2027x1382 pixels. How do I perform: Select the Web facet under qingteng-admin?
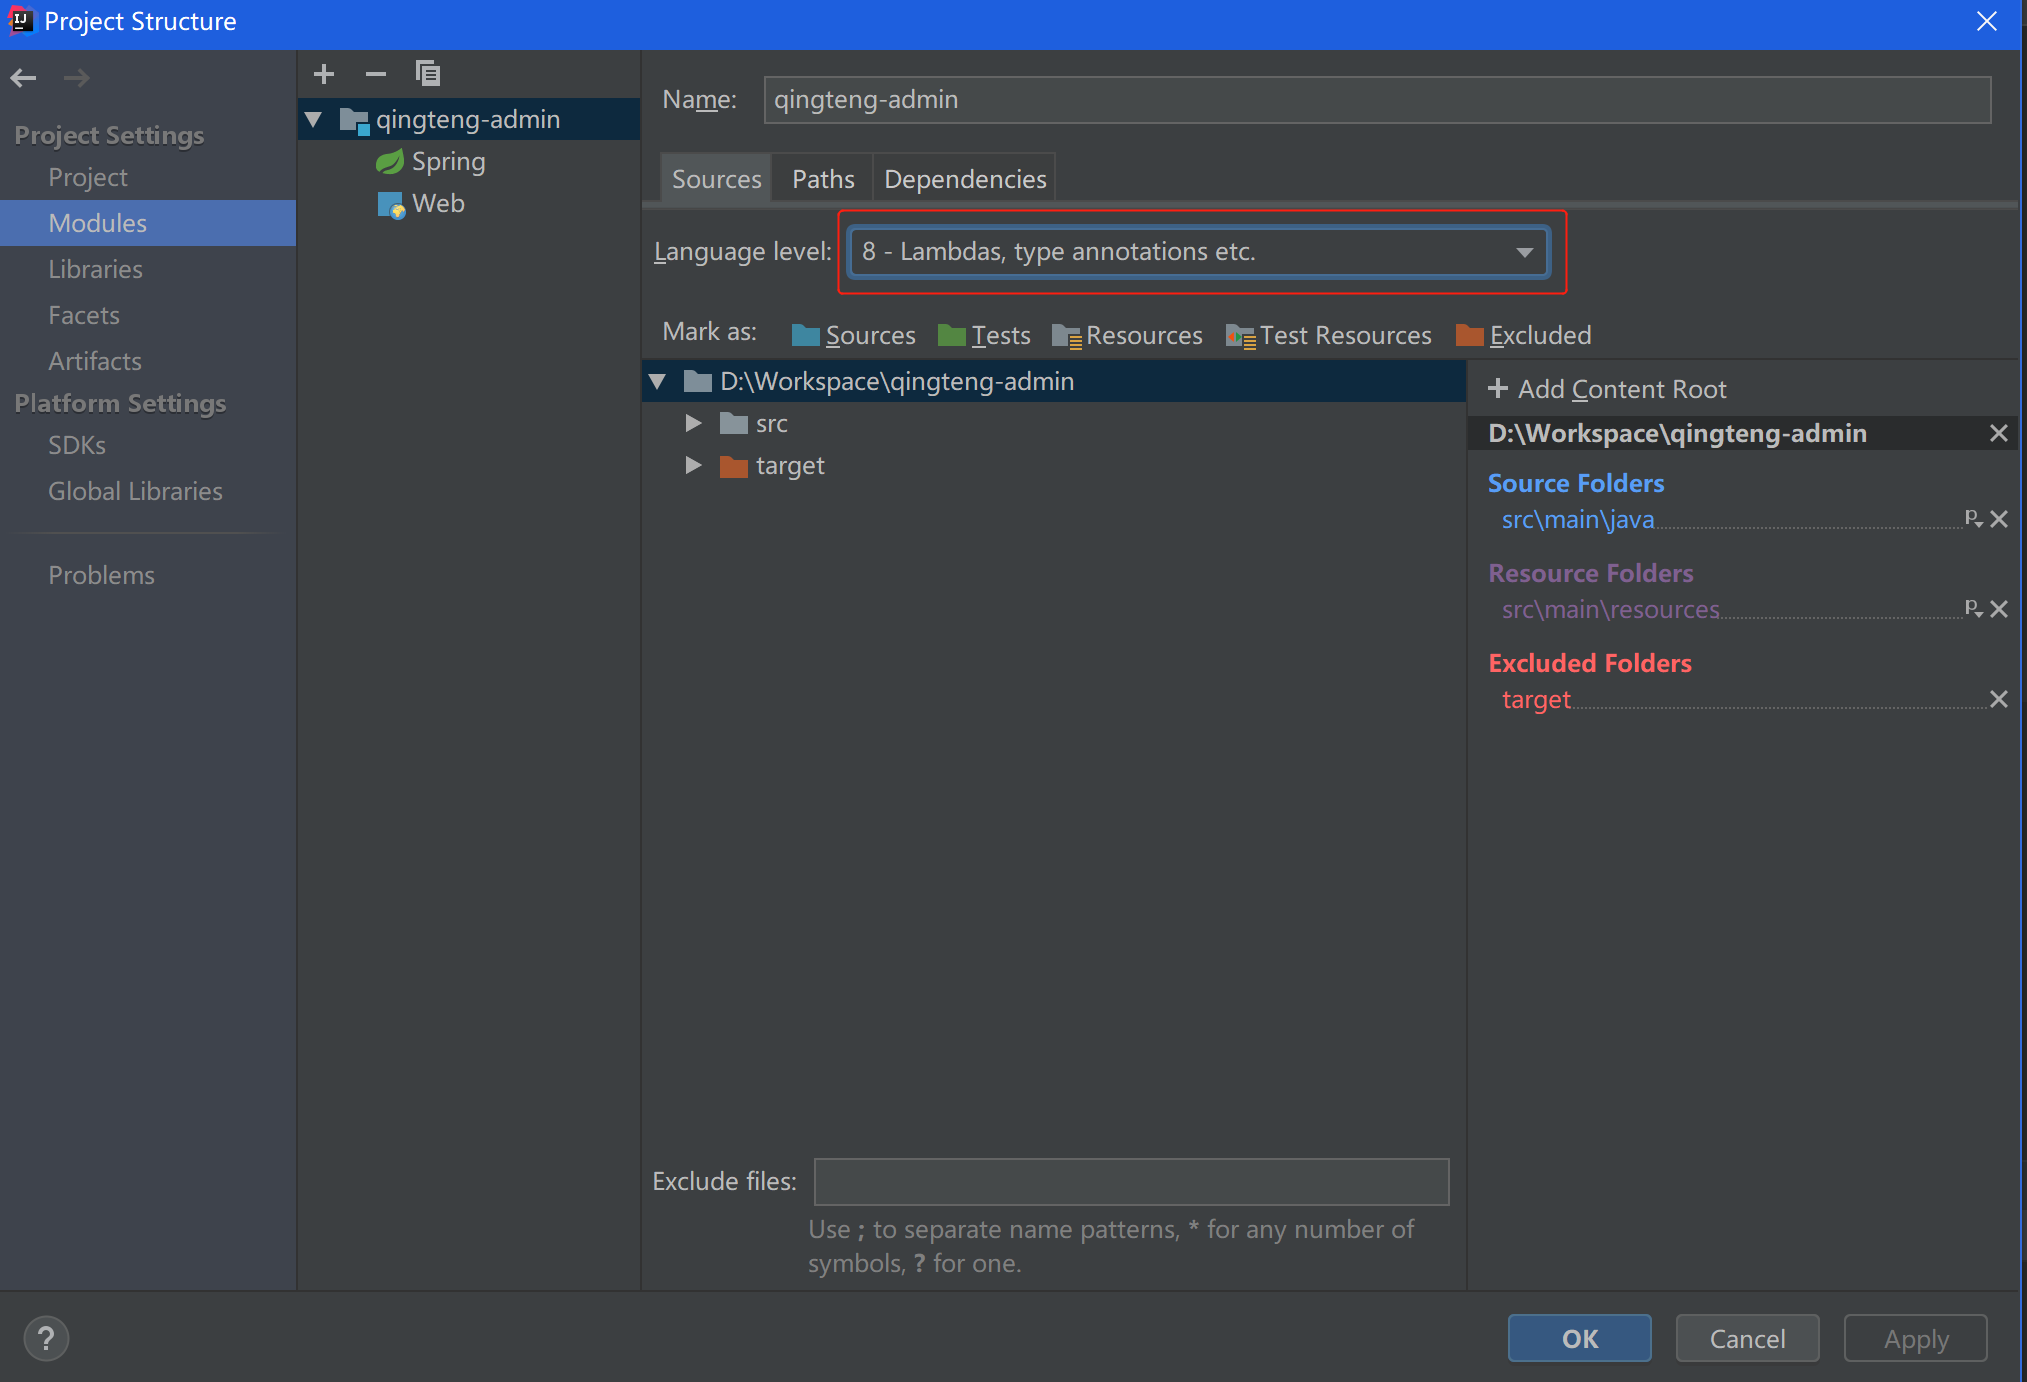[x=437, y=203]
